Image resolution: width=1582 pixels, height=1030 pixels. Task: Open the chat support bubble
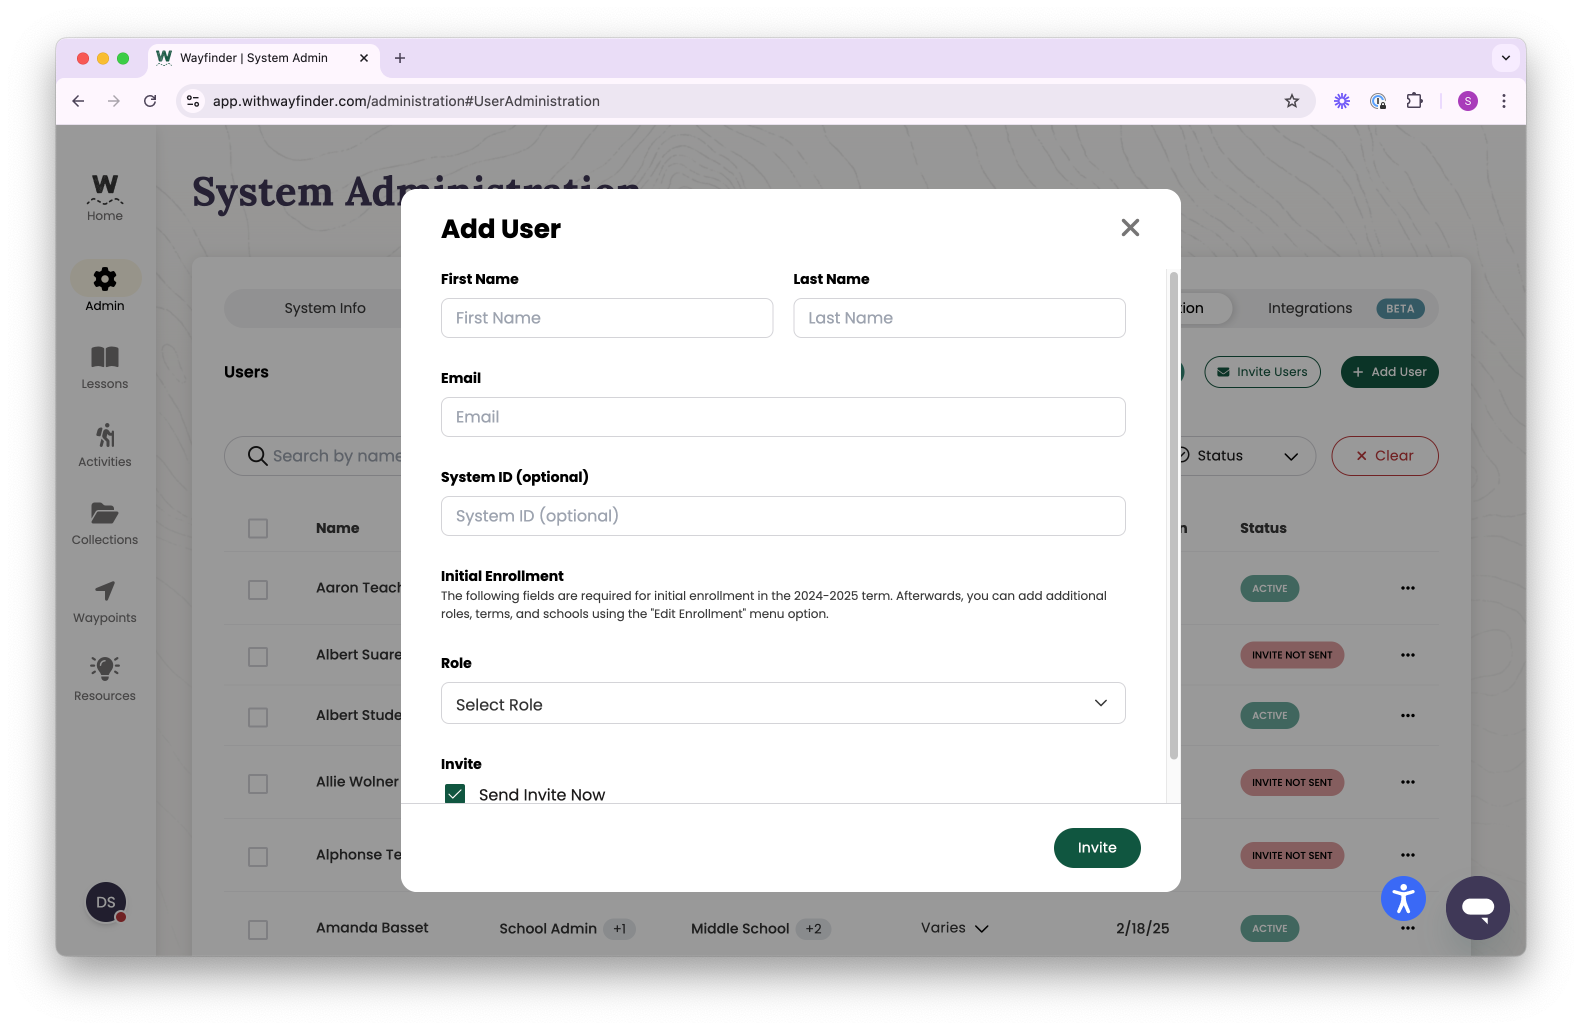[1477, 908]
